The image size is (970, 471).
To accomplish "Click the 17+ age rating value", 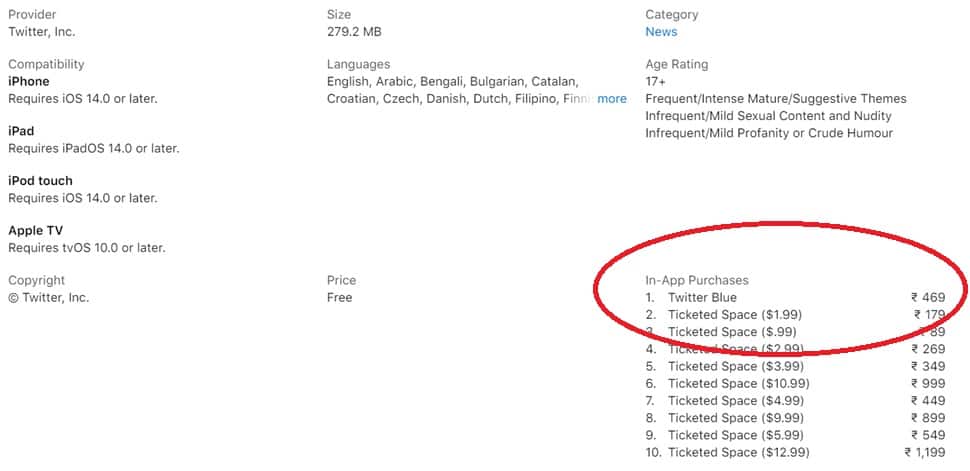I will click(655, 82).
